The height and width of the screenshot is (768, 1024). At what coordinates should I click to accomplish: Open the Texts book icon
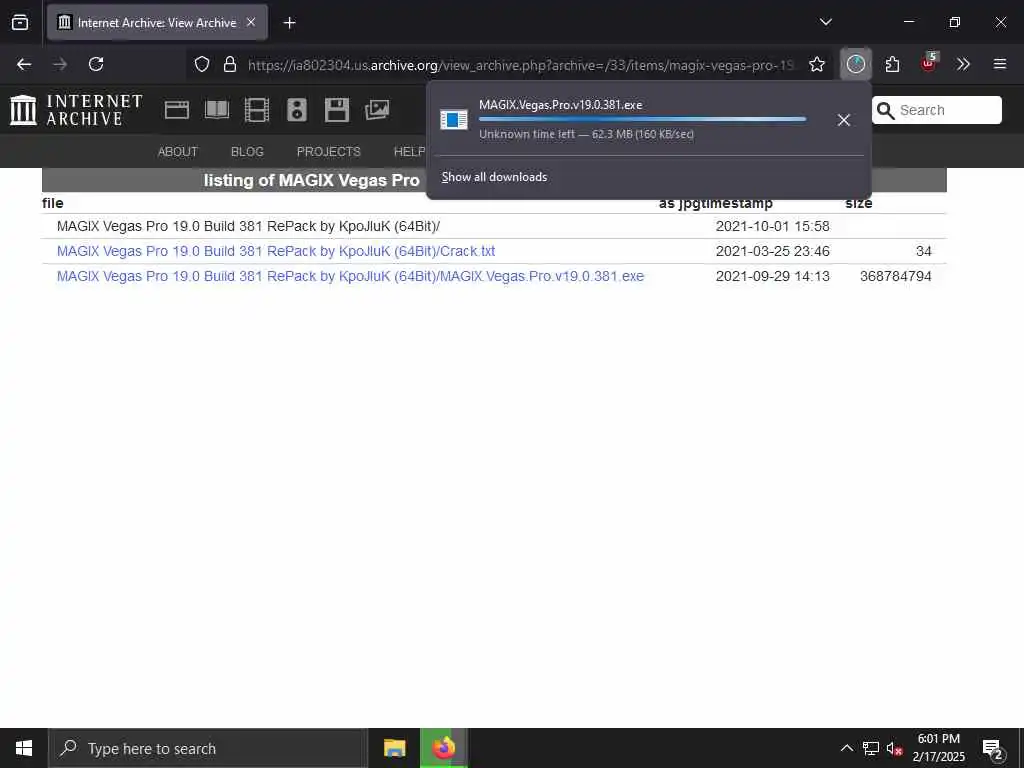click(x=217, y=110)
